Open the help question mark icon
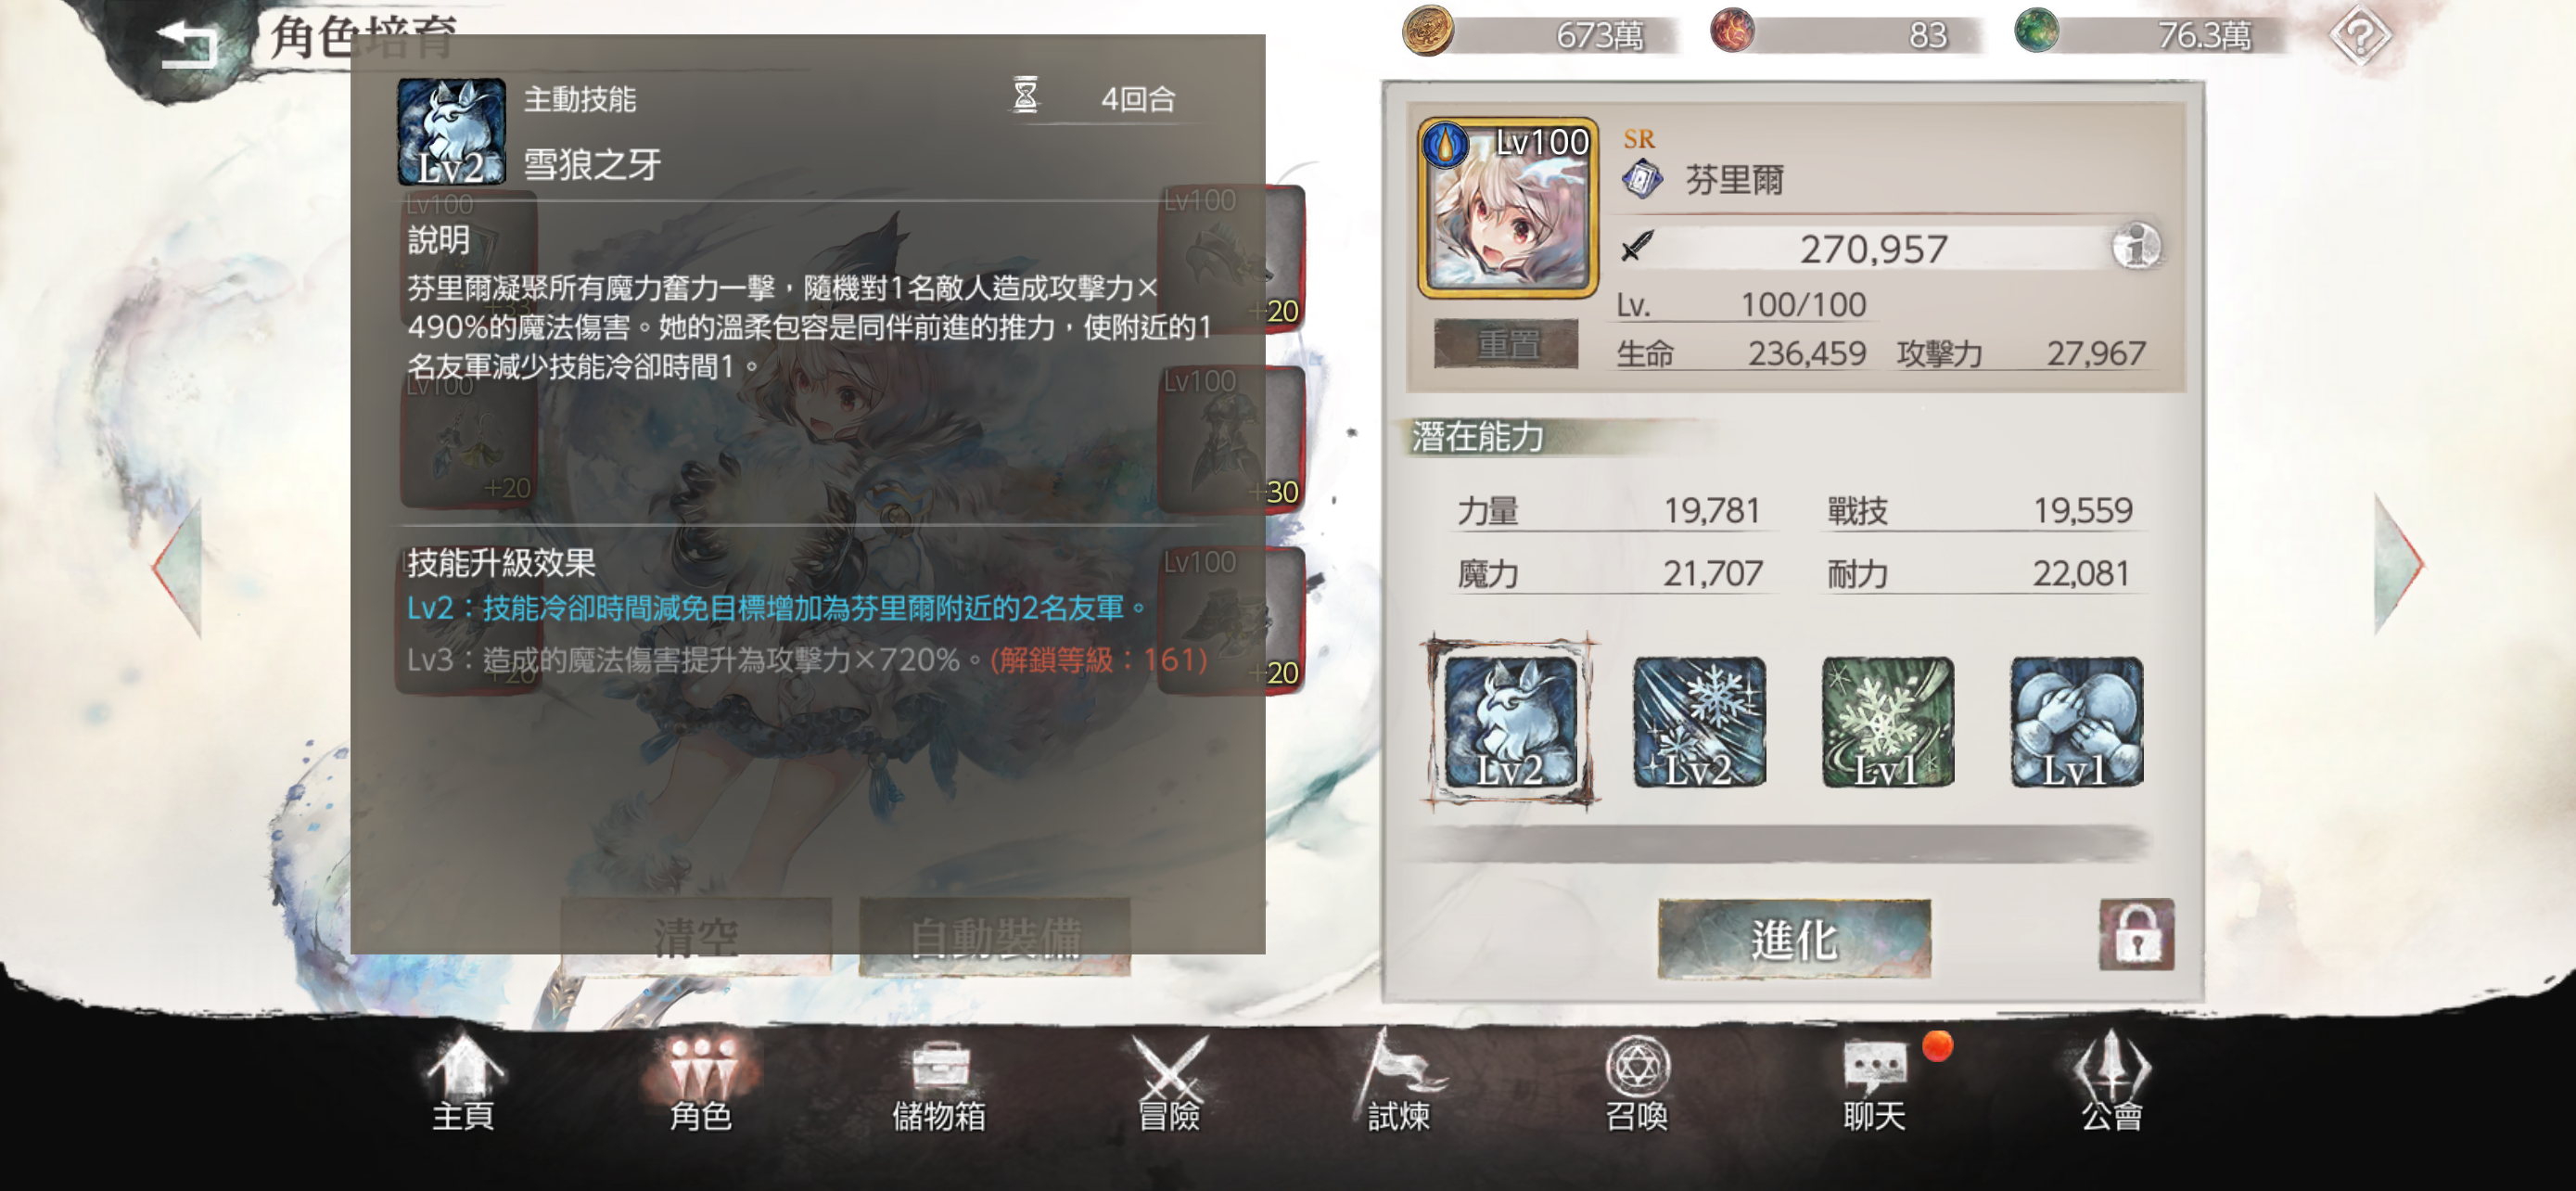Screen dimensions: 2576x1191 2360,36
